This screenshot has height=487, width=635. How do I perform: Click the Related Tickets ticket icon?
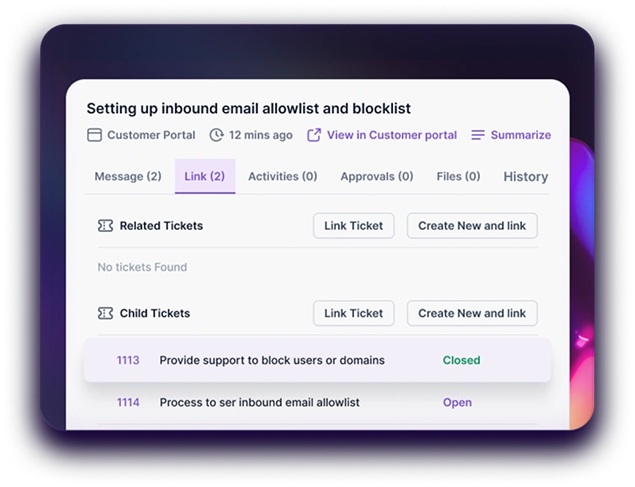tap(105, 225)
